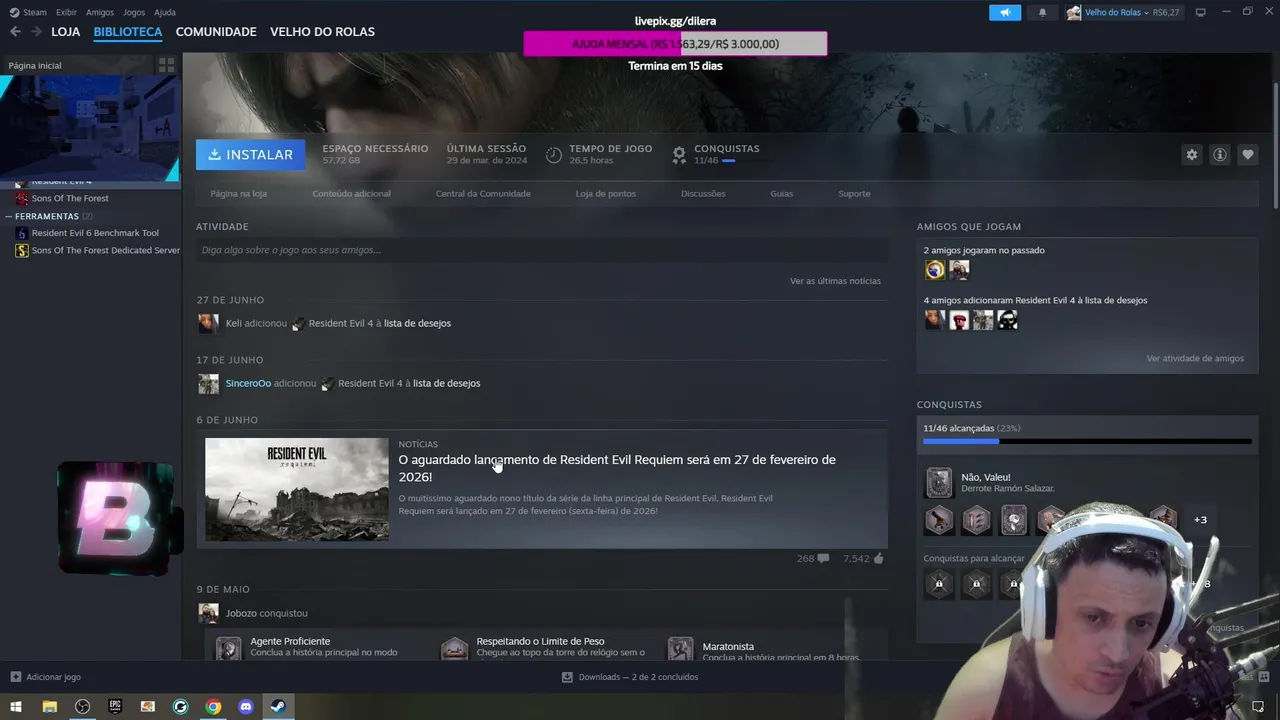Image resolution: width=1280 pixels, height=720 pixels.
Task: Open the Velho do Rolas profile tab
Action: tap(322, 32)
